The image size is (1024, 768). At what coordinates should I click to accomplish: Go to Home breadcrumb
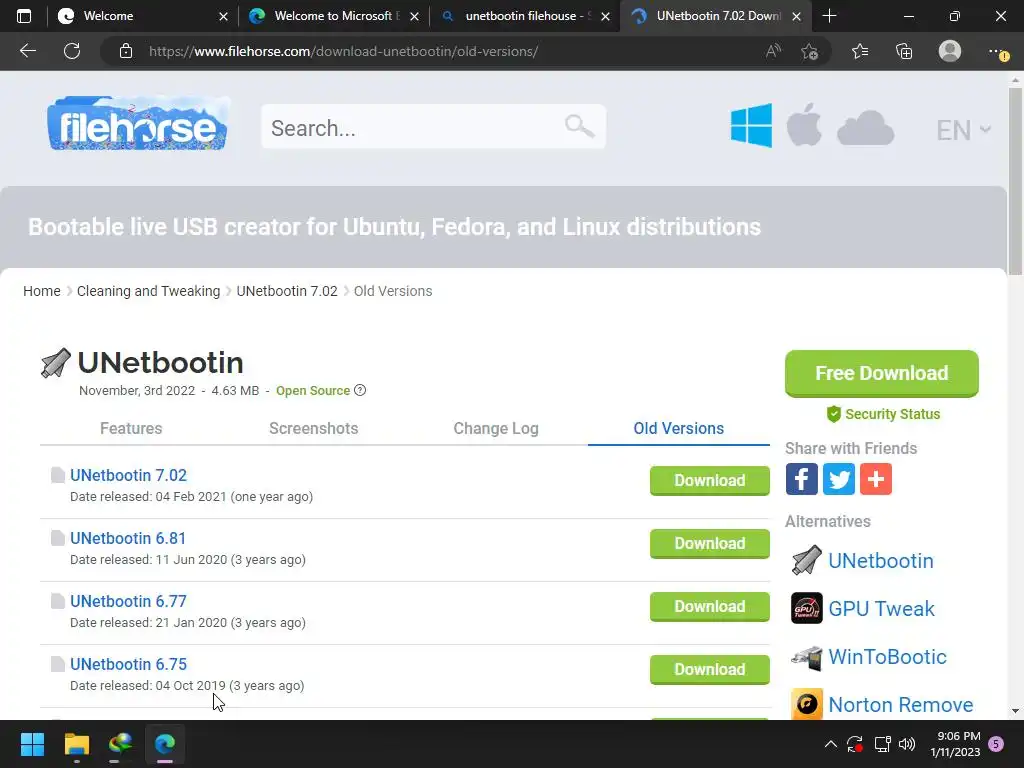click(x=42, y=291)
